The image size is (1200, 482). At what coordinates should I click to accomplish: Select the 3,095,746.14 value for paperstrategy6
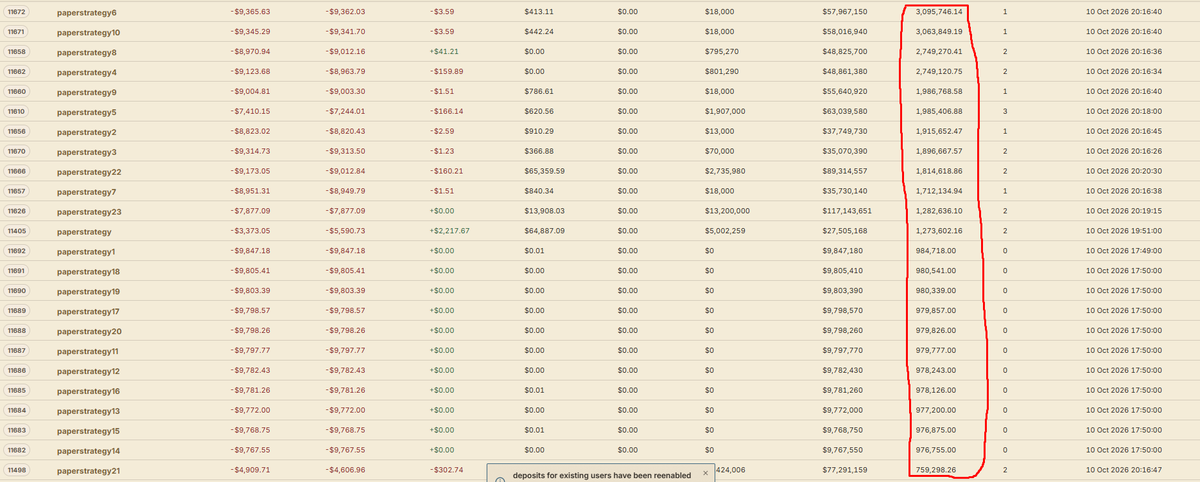(x=938, y=12)
